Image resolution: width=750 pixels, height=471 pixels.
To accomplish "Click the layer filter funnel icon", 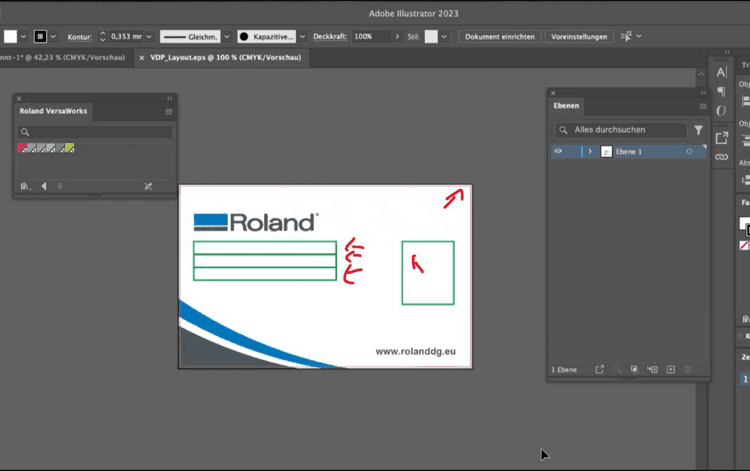I will tap(698, 130).
